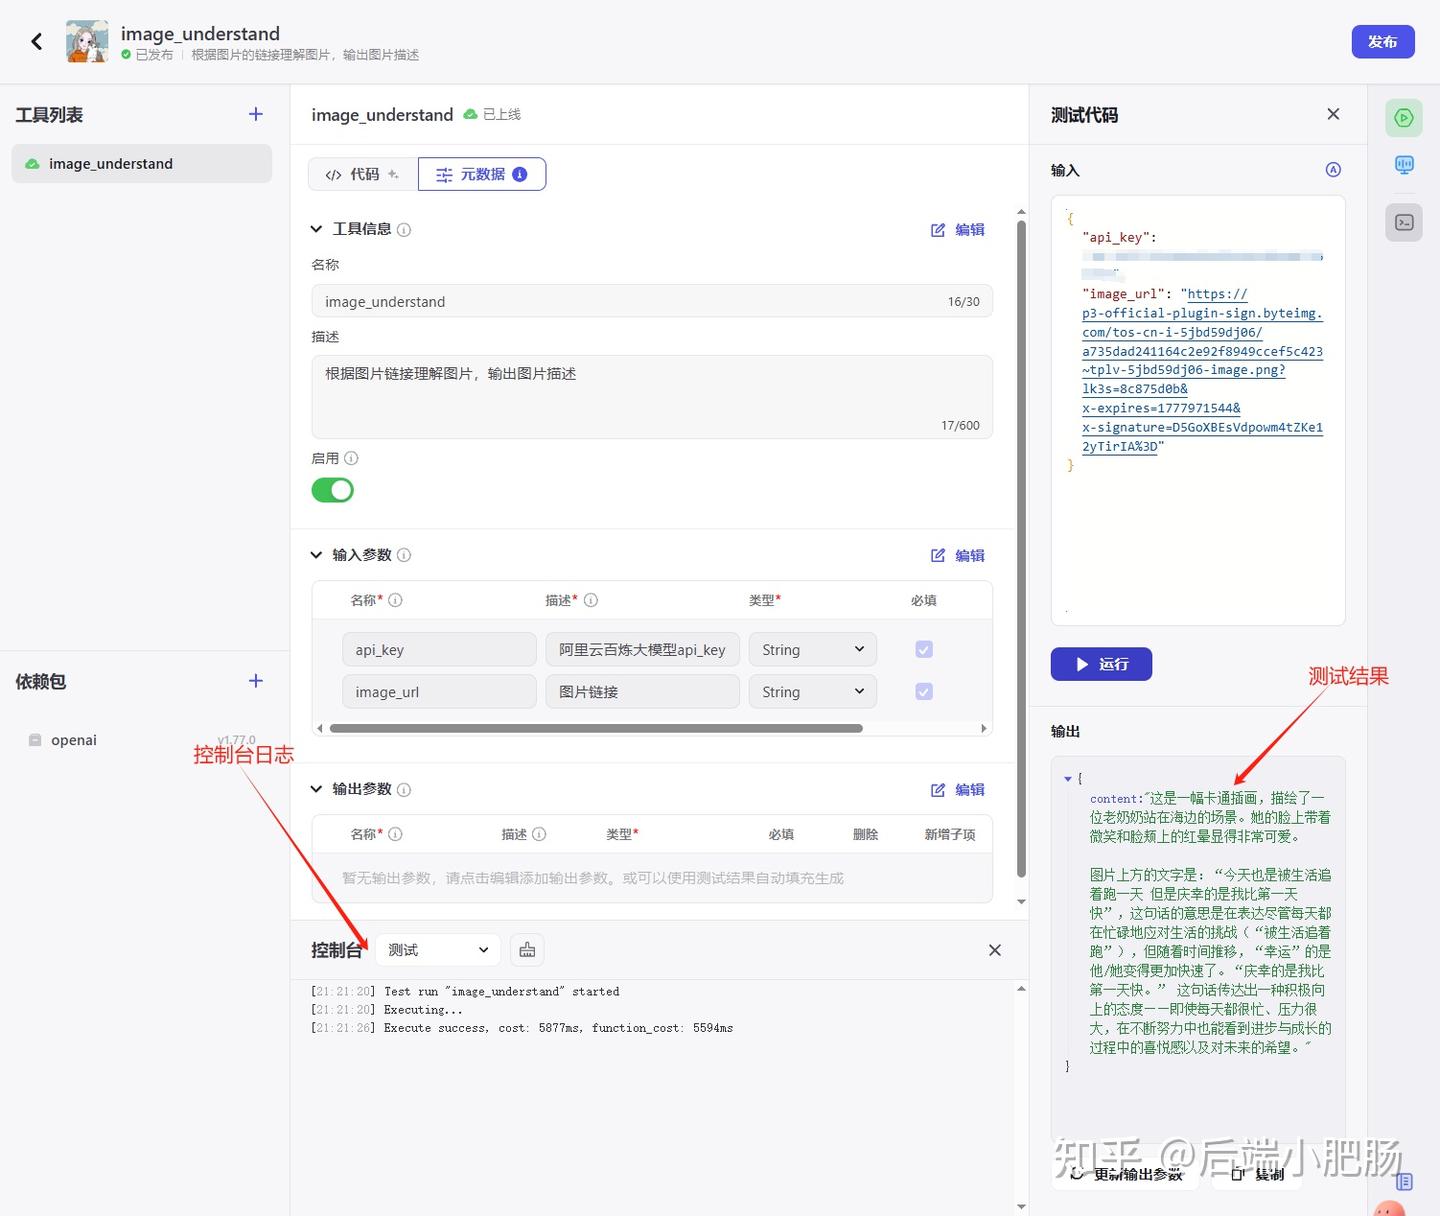Viewport: 1440px width, 1216px height.
Task: Show the info icon beside output 描述 column
Action: click(x=539, y=834)
